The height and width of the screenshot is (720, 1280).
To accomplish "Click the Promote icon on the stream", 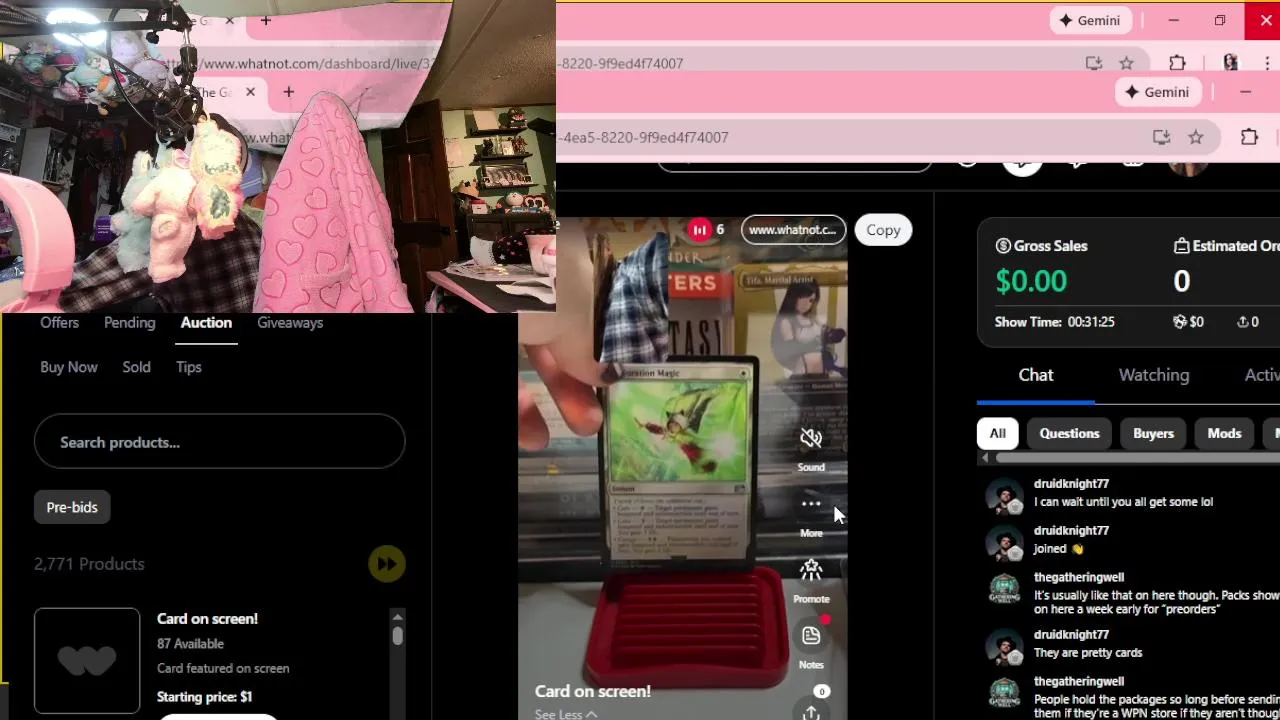I will point(811,570).
